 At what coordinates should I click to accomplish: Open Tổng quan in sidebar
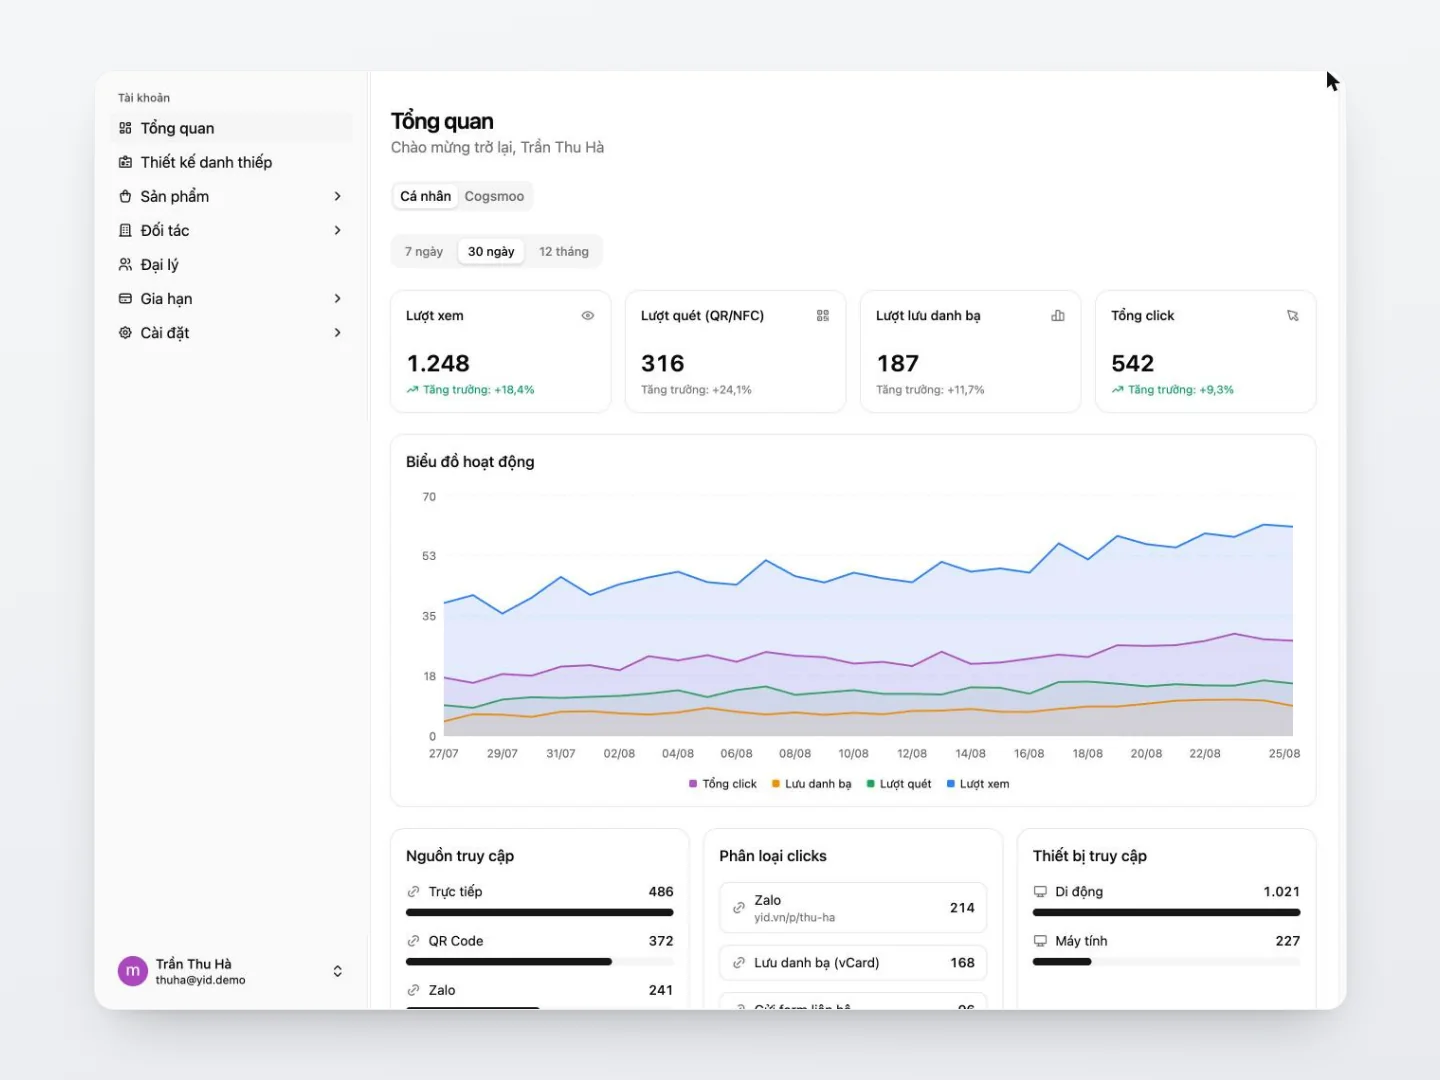[231, 128]
